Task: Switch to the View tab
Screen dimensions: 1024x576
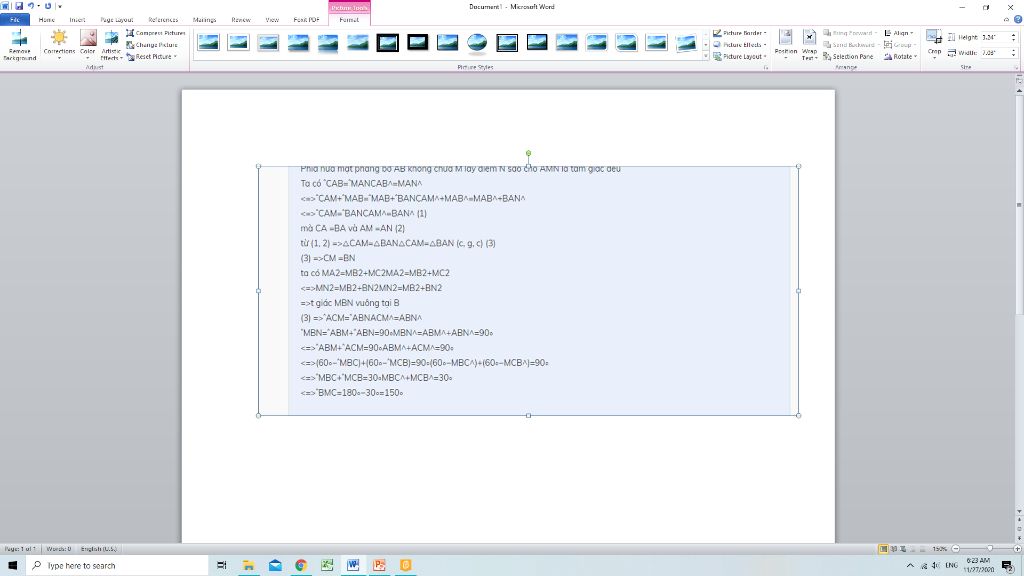Action: pyautogui.click(x=272, y=20)
